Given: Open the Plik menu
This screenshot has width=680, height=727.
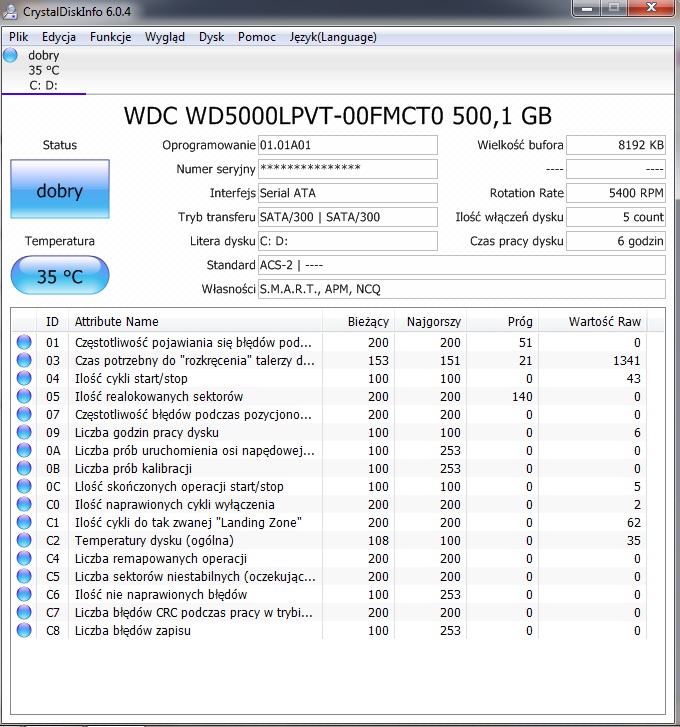Looking at the screenshot, I should pyautogui.click(x=19, y=37).
